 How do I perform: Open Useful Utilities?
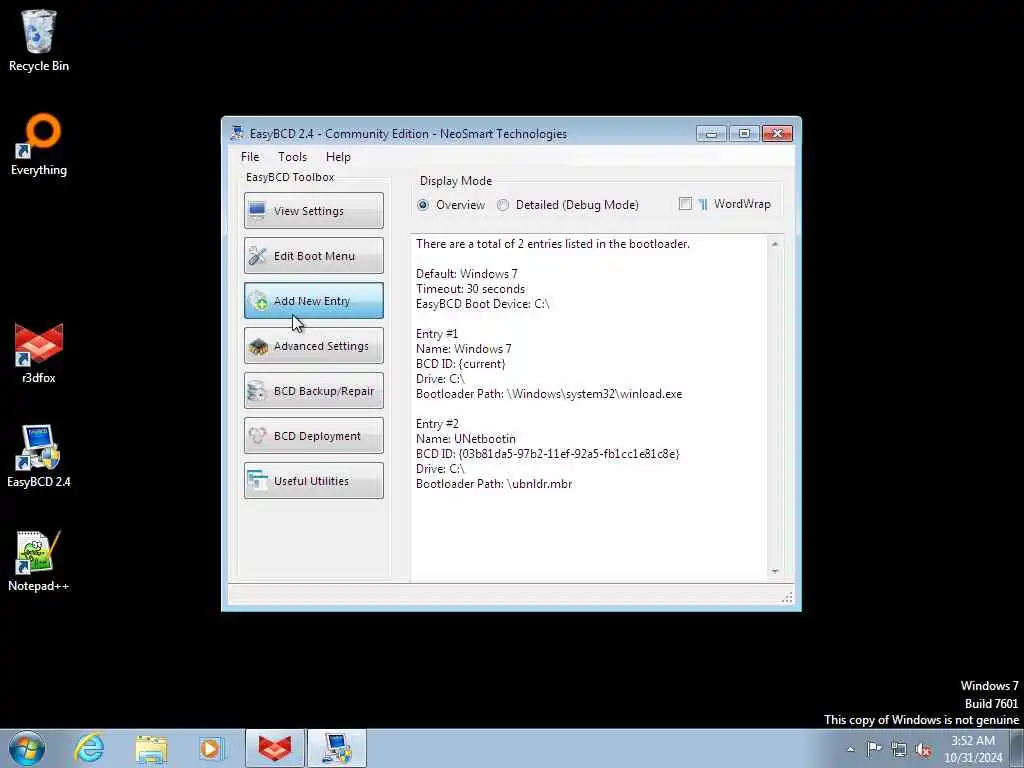pos(313,481)
